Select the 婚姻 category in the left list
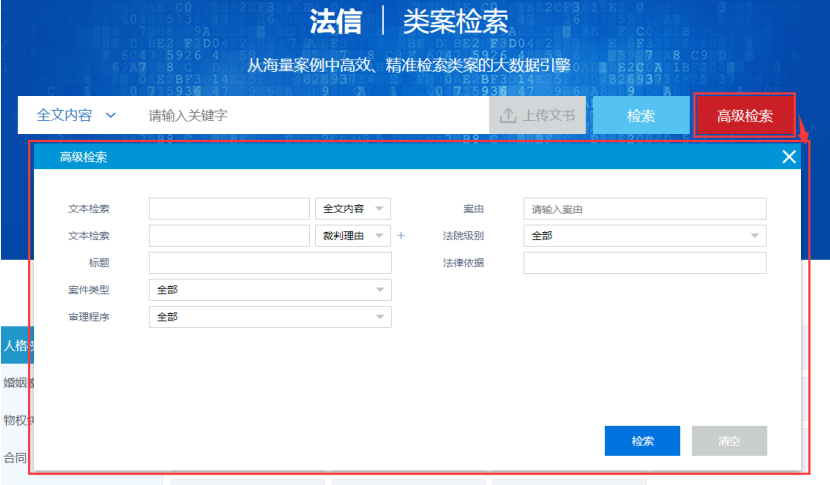This screenshot has width=830, height=485. tap(17, 382)
